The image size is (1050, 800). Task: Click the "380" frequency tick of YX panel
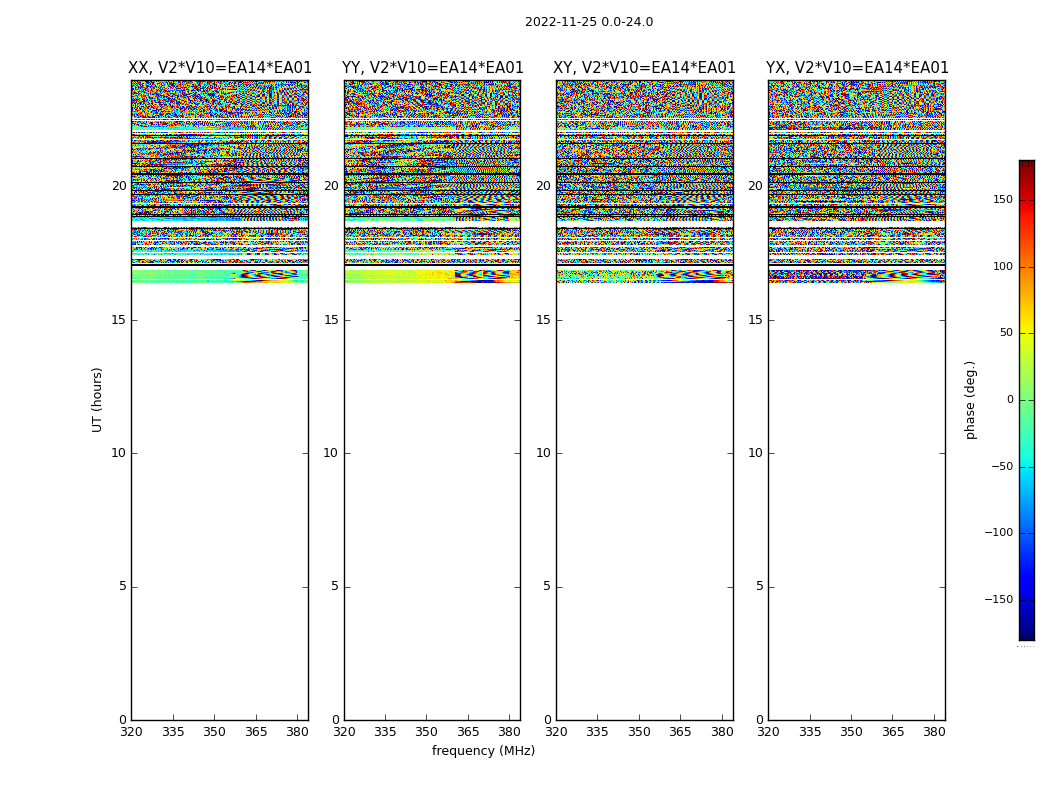click(935, 732)
